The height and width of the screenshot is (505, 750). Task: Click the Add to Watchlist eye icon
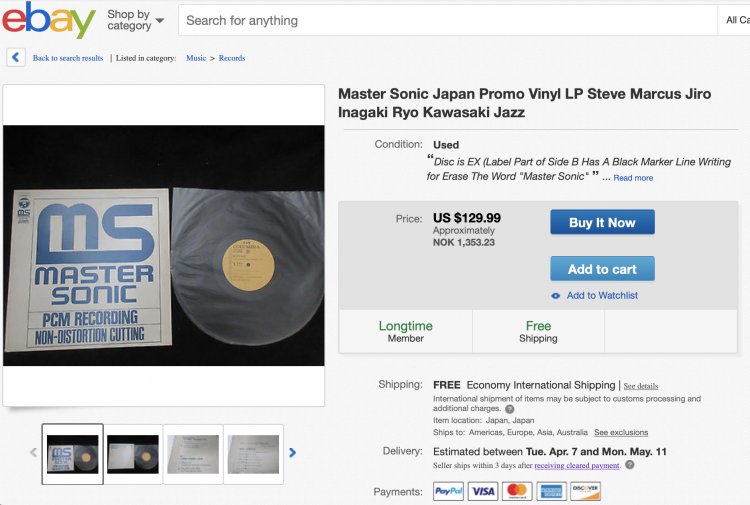tap(556, 296)
